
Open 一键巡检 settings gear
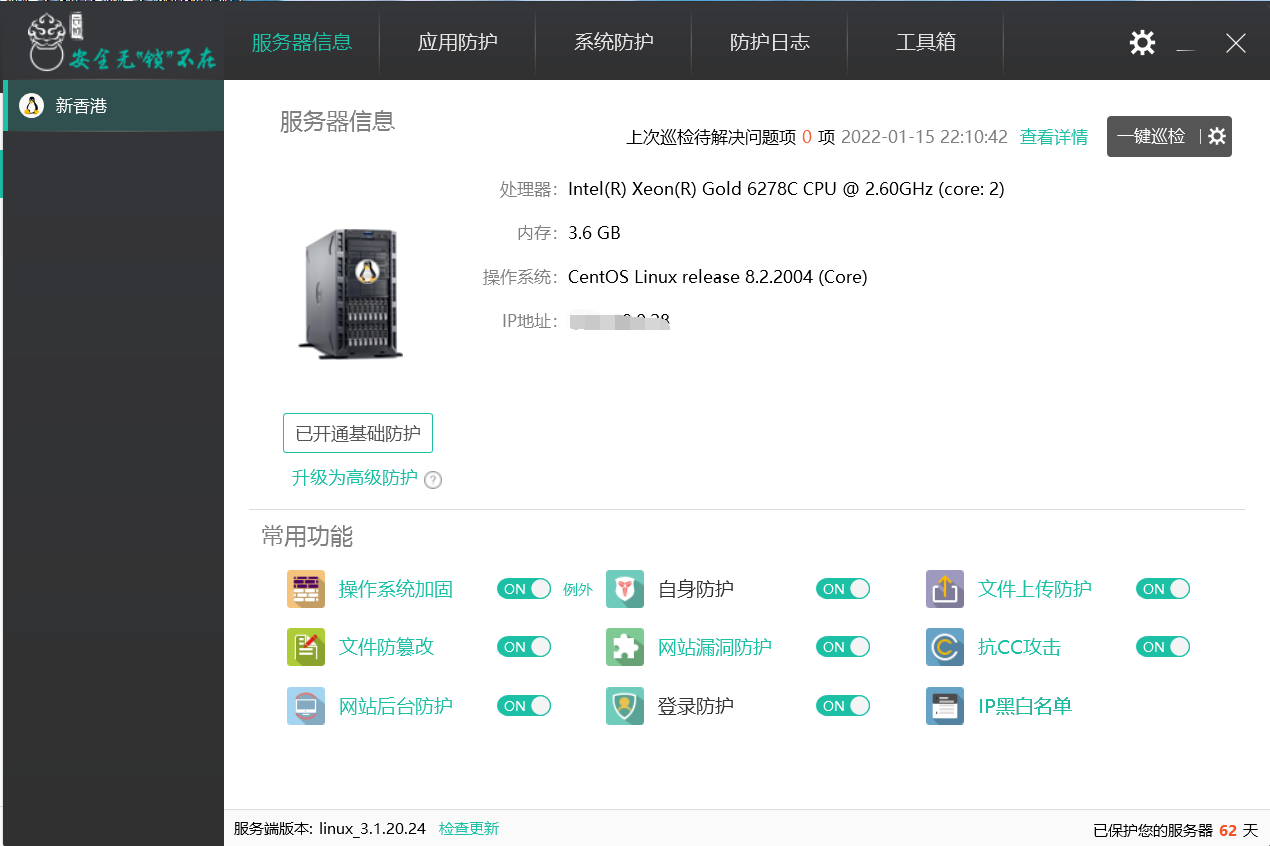click(1217, 137)
